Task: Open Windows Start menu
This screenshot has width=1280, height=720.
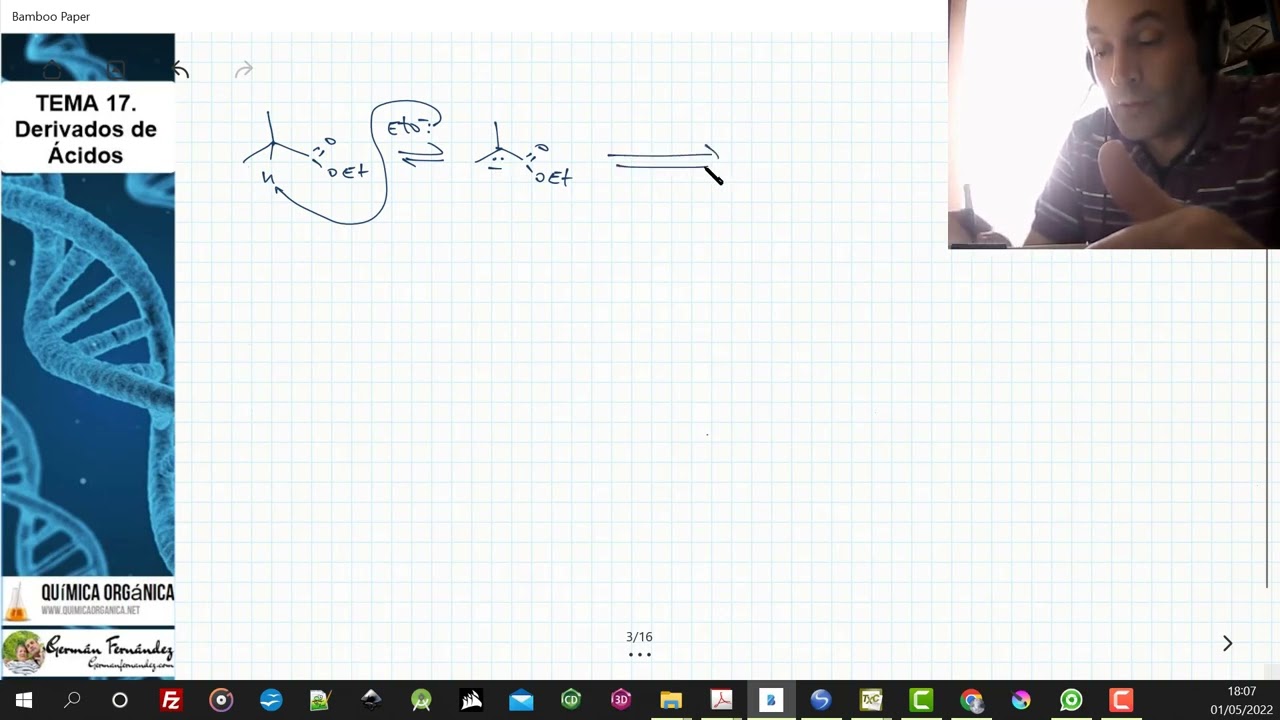Action: coord(24,700)
